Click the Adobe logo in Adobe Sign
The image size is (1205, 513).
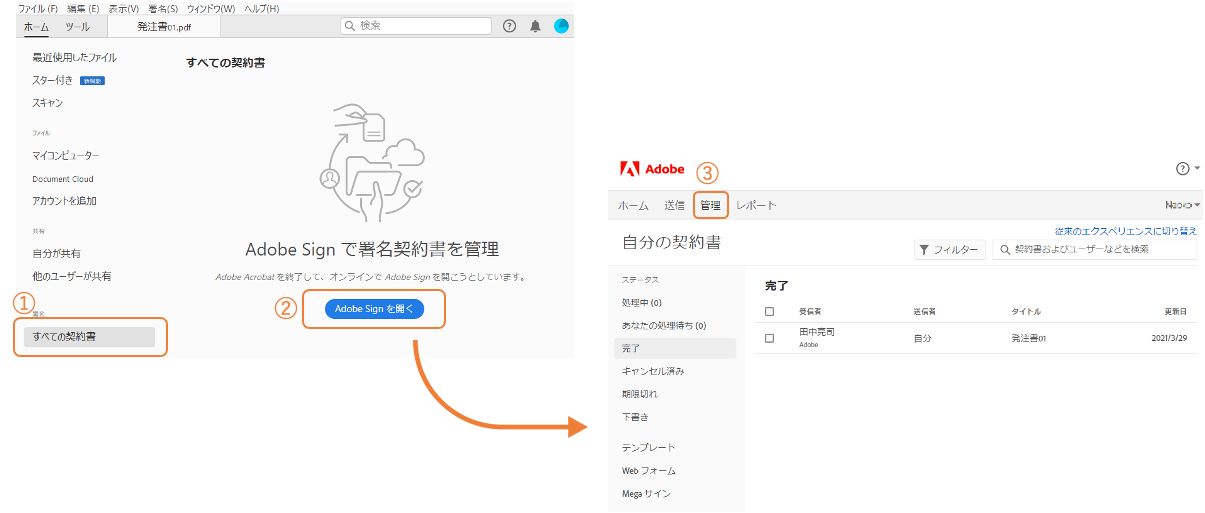coord(652,168)
